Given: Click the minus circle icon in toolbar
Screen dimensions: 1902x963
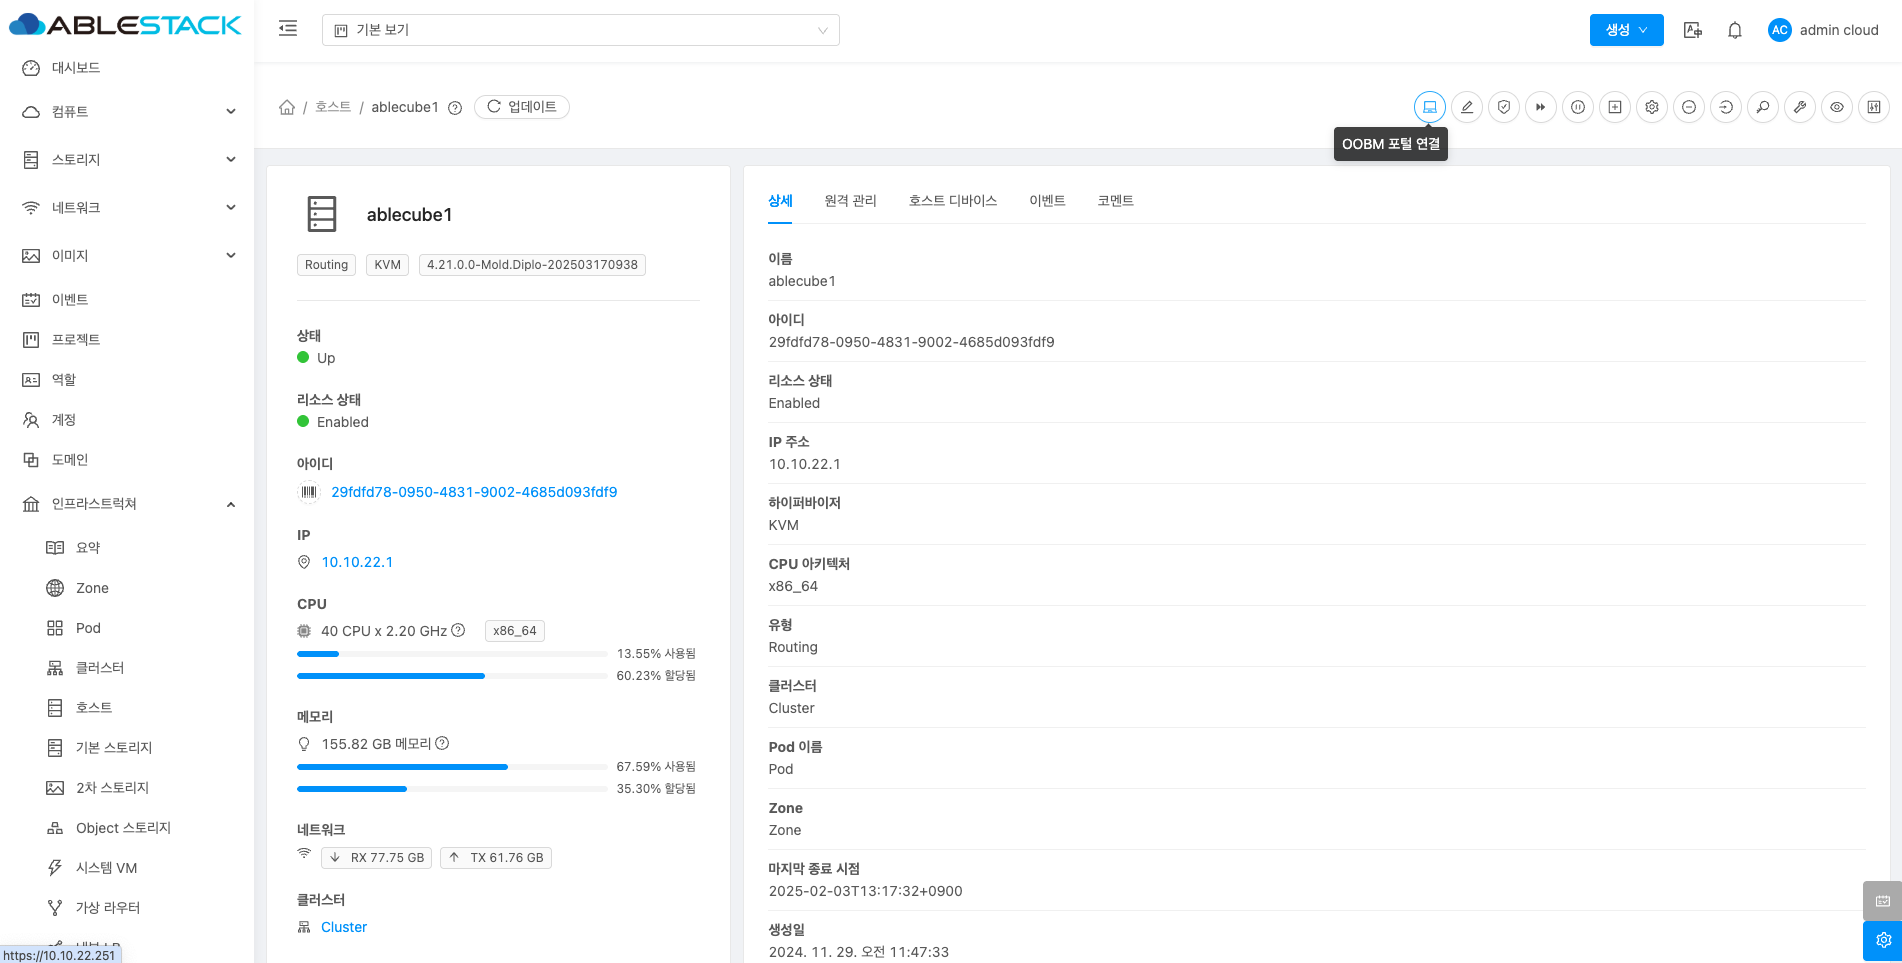Looking at the screenshot, I should 1688,107.
